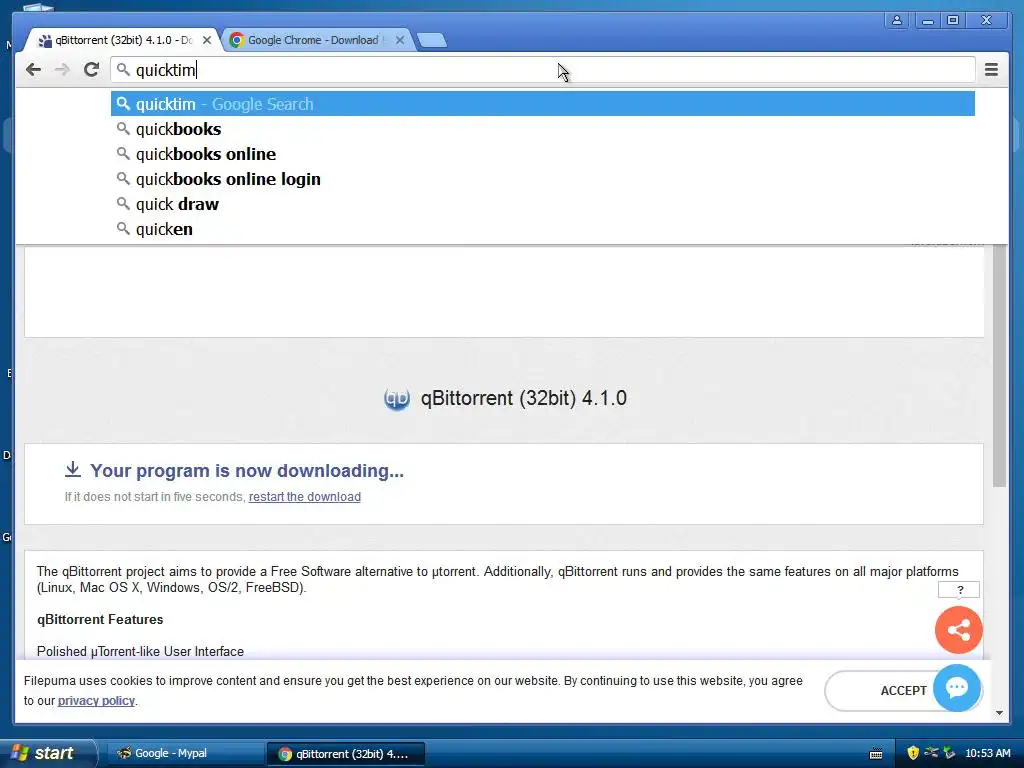Click the qBittorrent logo icon
The width and height of the screenshot is (1024, 768).
397,398
